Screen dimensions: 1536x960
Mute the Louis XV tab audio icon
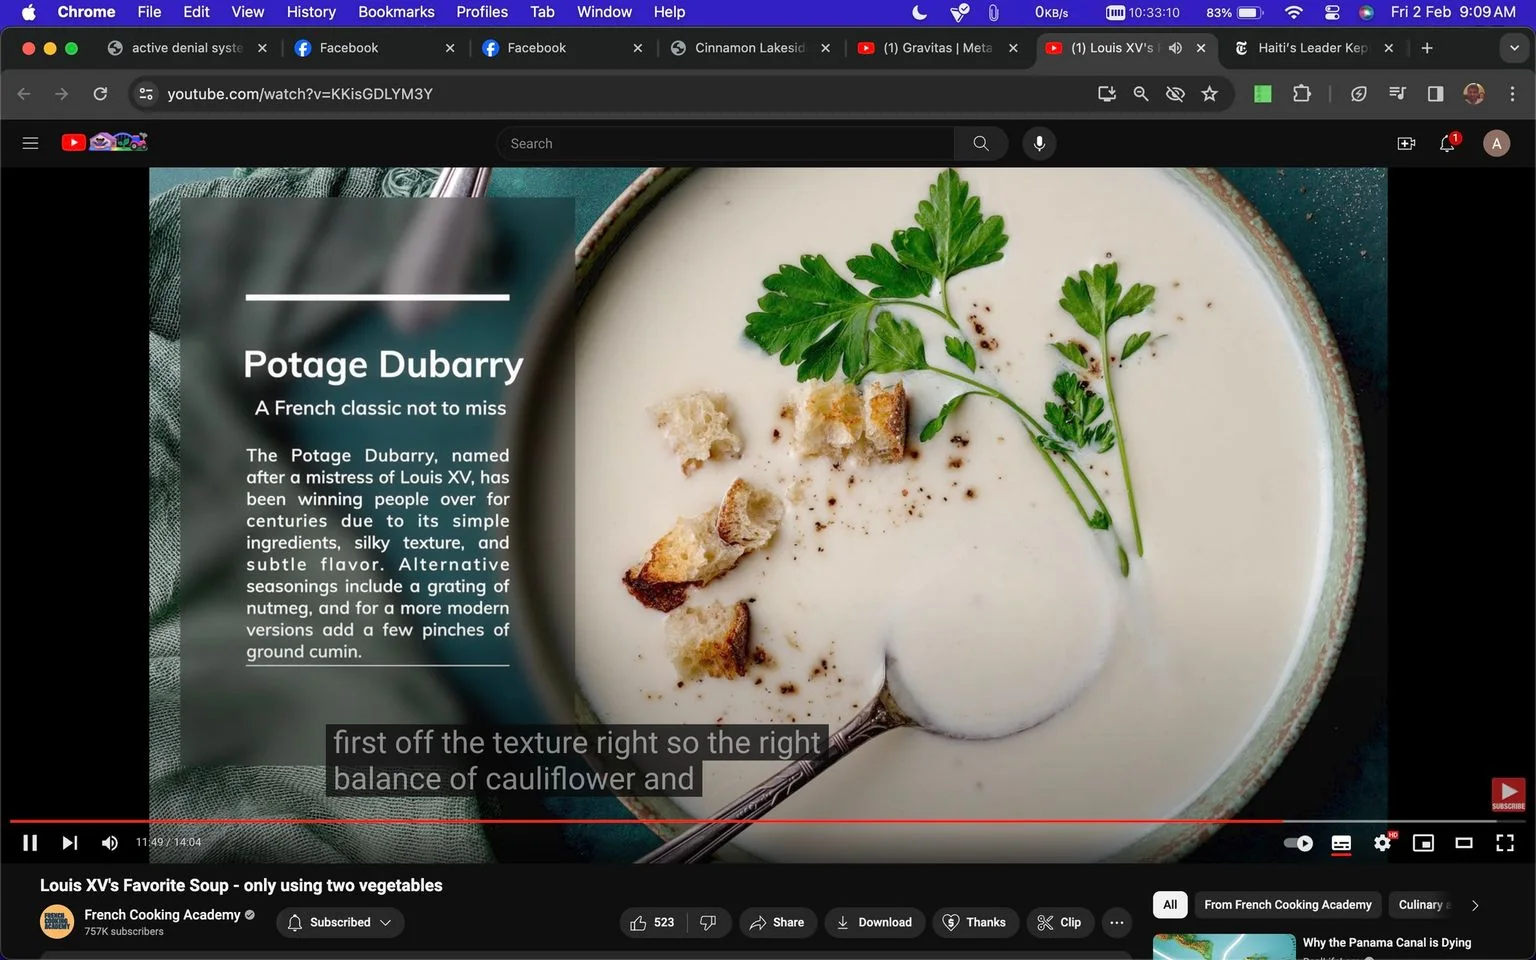point(1176,48)
